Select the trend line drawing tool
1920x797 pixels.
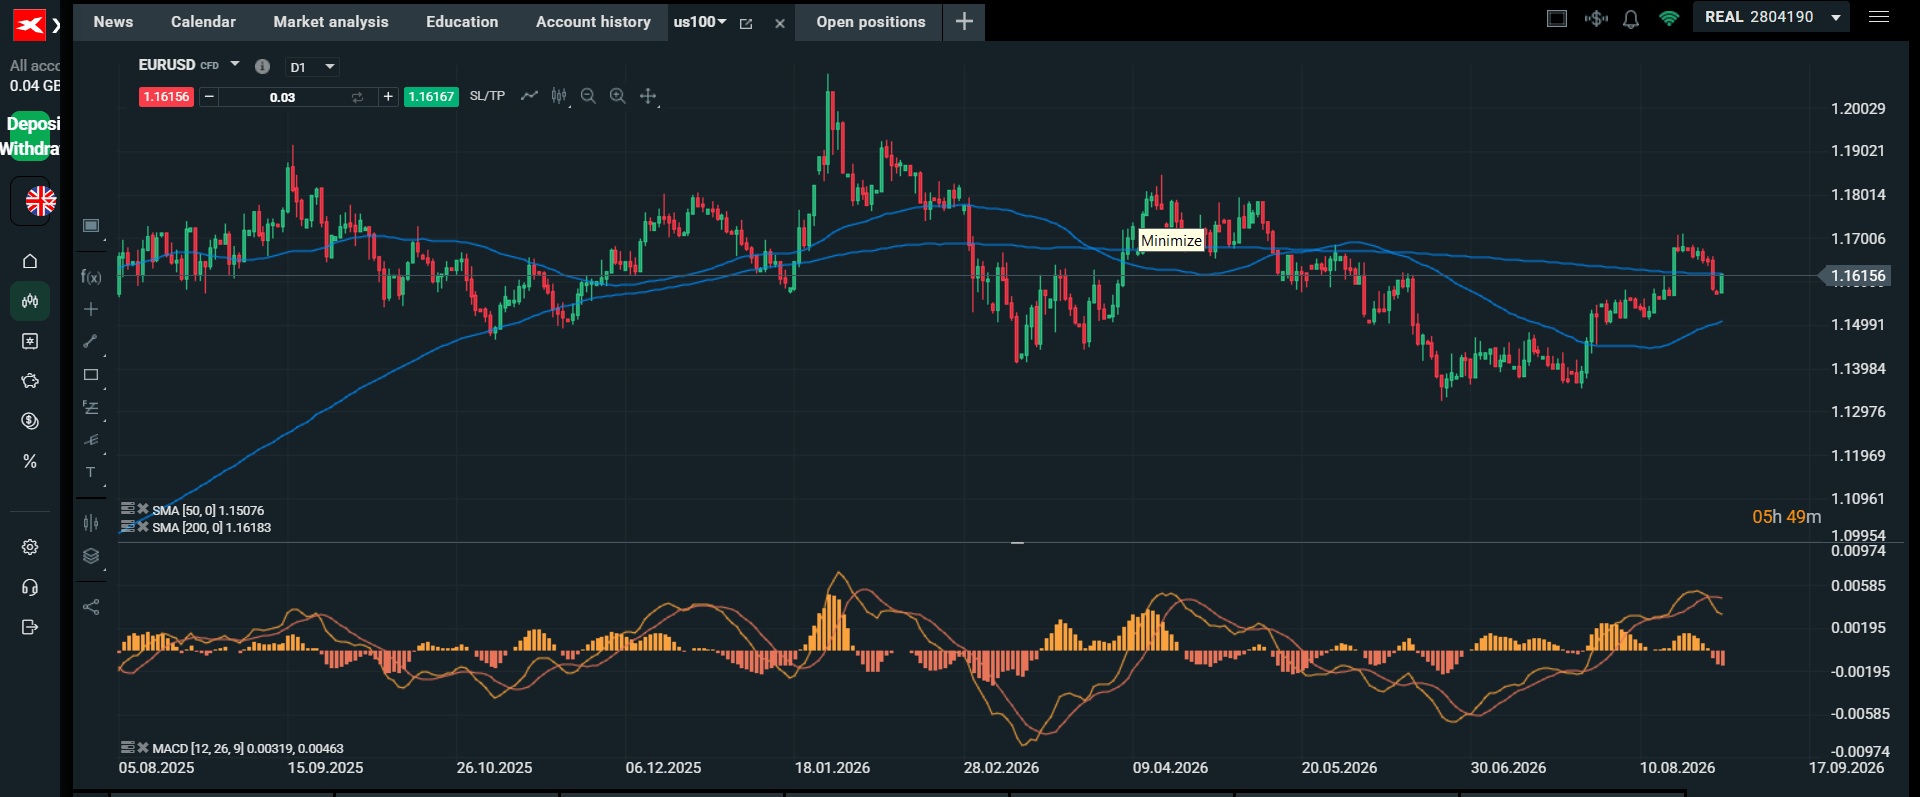pyautogui.click(x=91, y=341)
